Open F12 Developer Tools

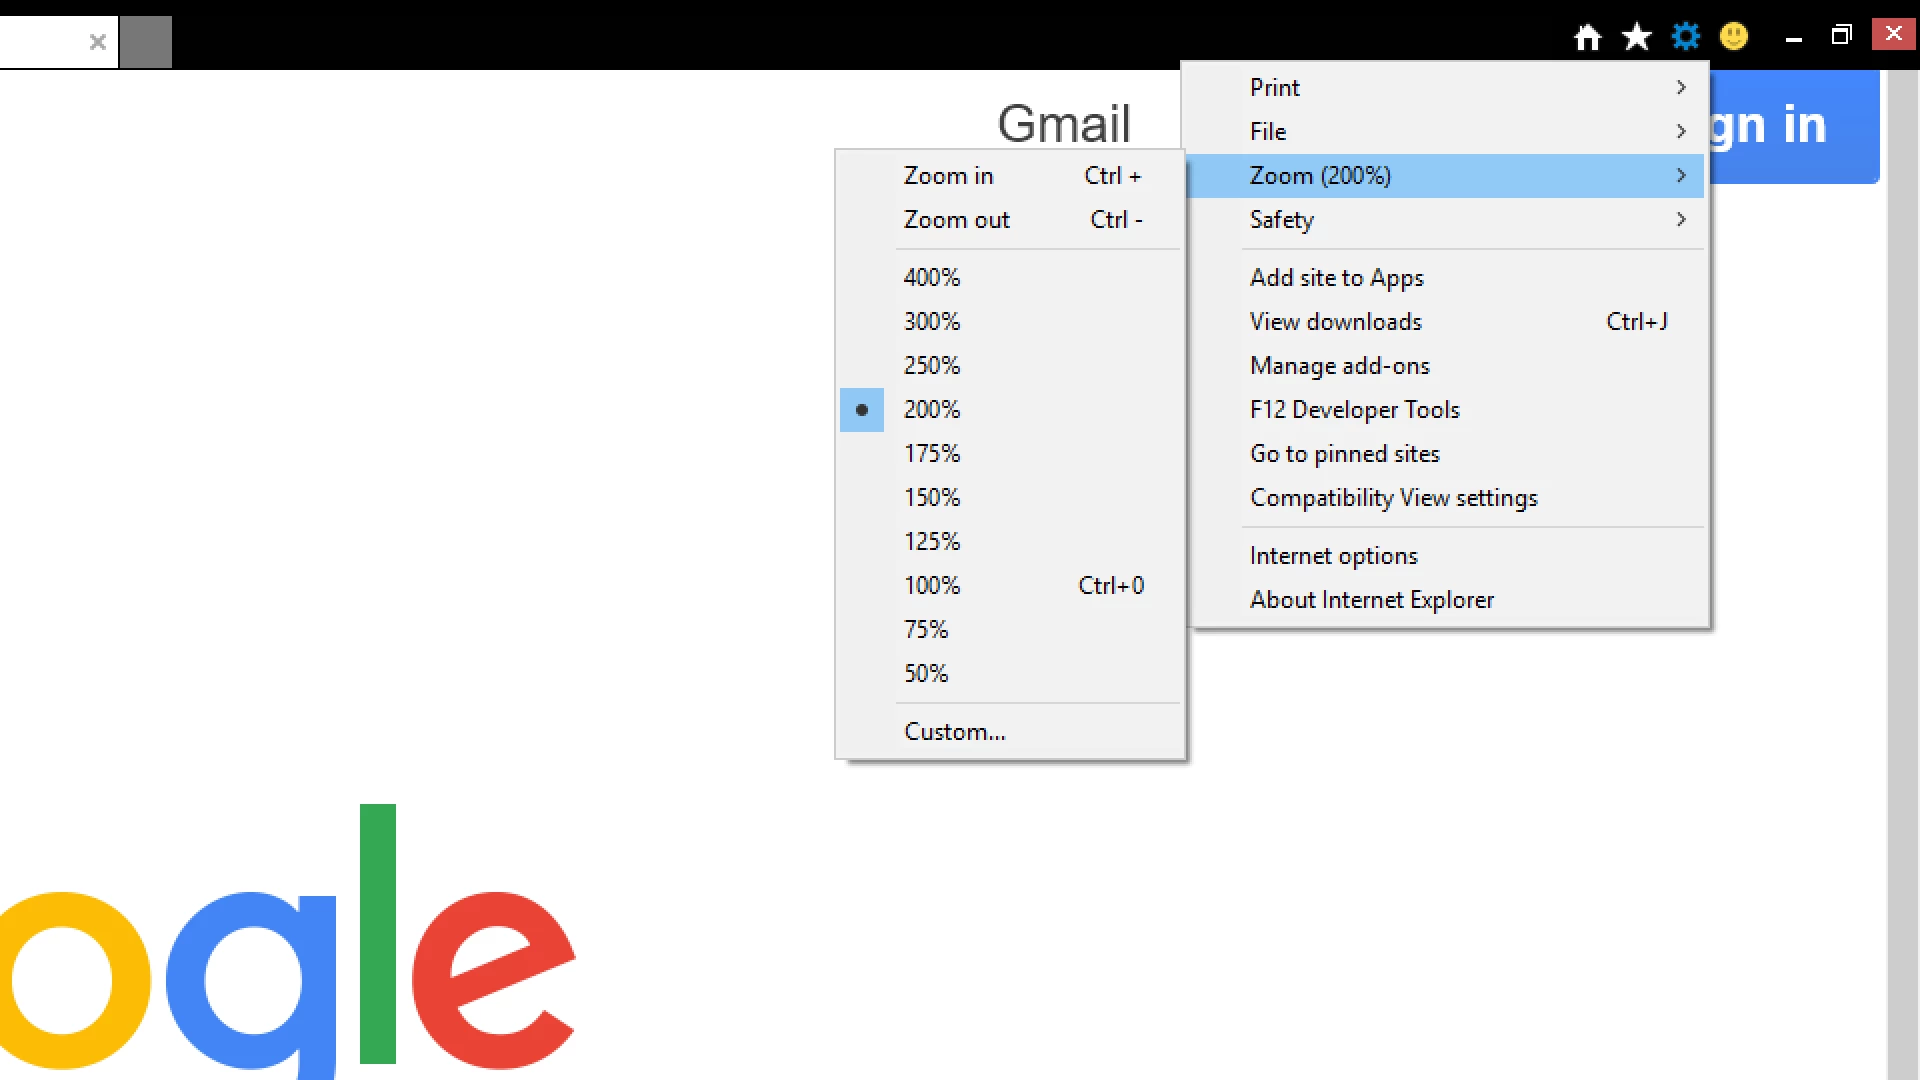pos(1354,410)
